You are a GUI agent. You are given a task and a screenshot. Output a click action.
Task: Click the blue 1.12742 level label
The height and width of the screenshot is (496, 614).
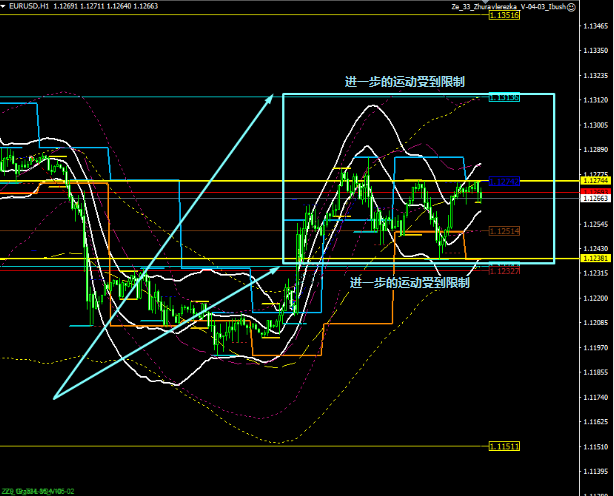[x=504, y=181]
